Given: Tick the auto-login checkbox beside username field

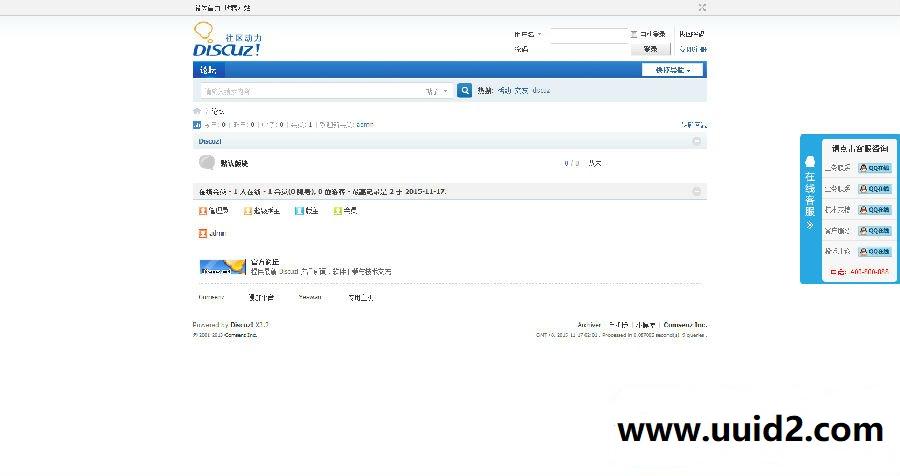Looking at the screenshot, I should click(634, 34).
